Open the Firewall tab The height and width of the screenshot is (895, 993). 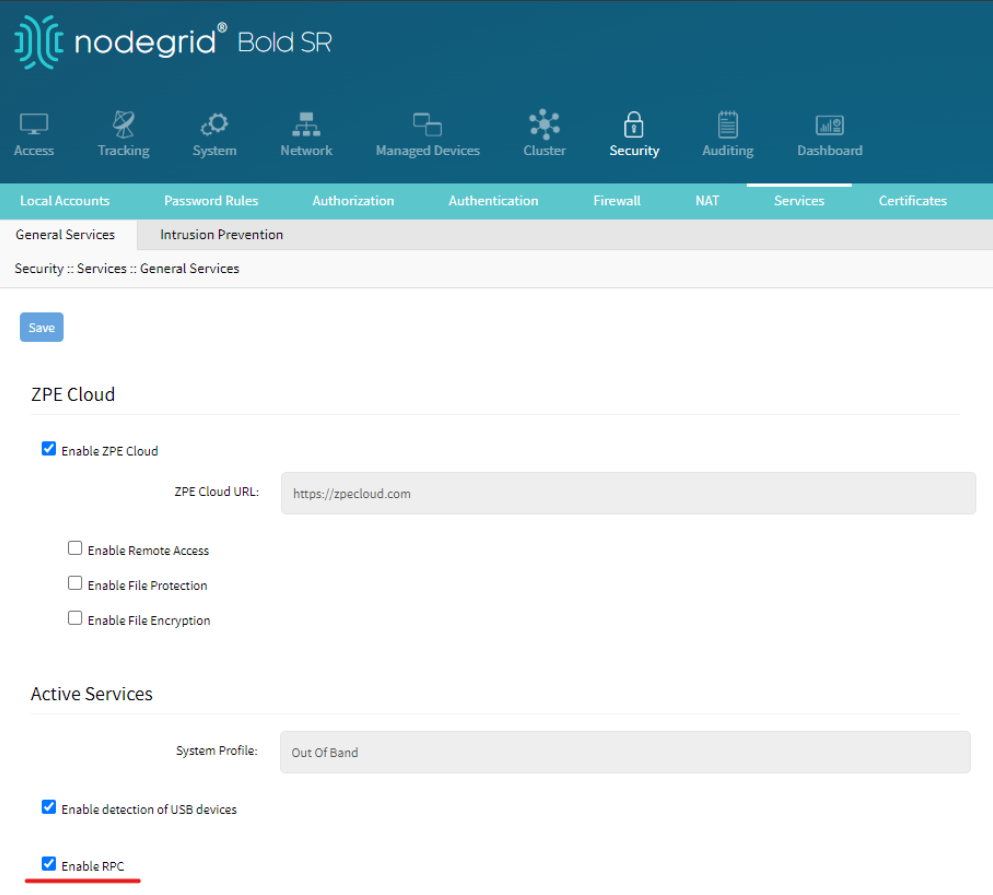tap(617, 201)
